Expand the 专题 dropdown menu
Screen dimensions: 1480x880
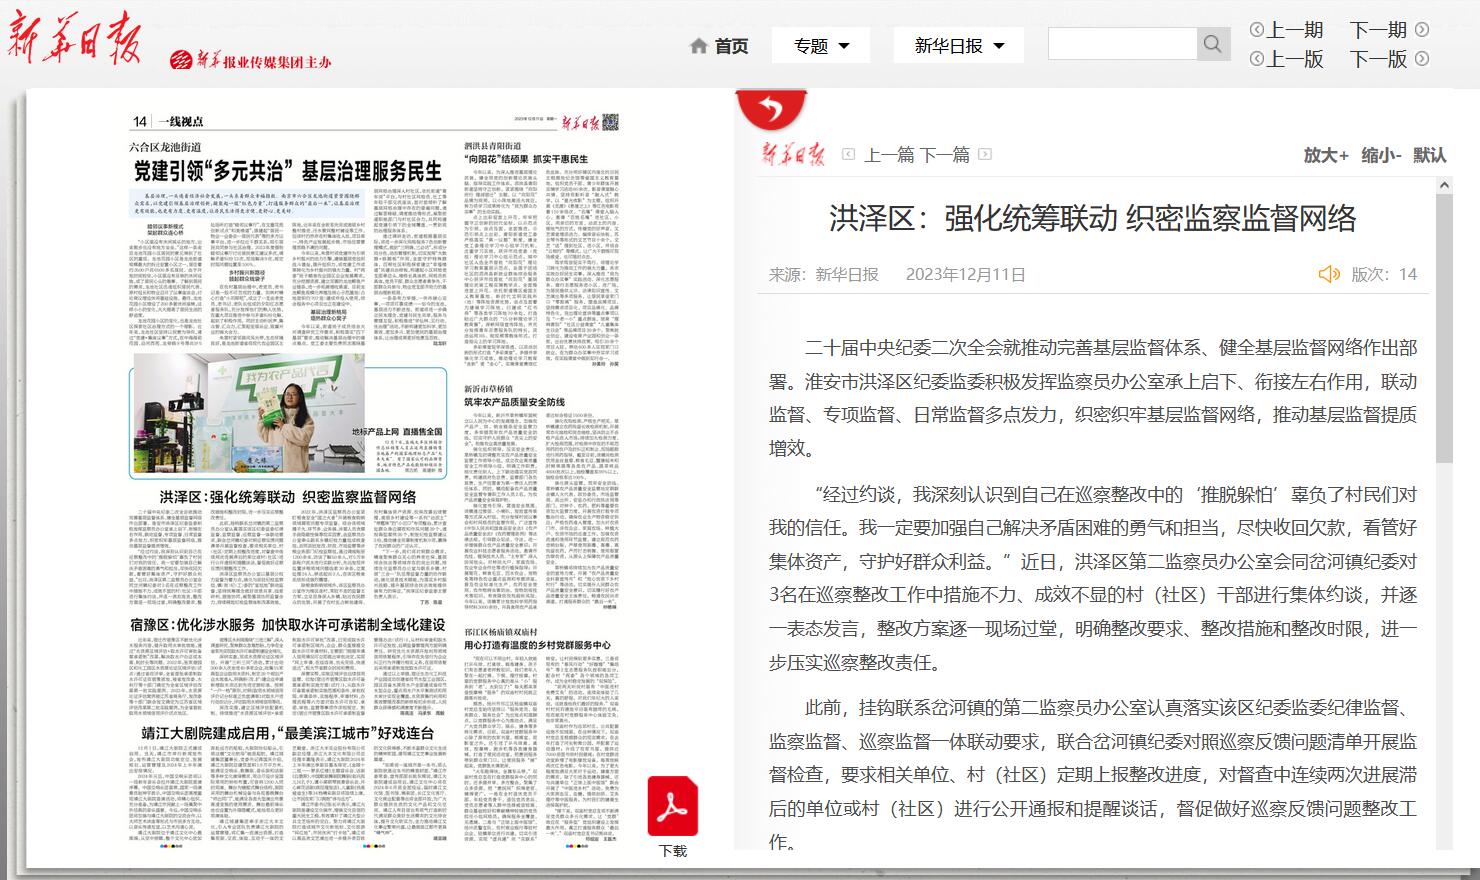pyautogui.click(x=821, y=46)
